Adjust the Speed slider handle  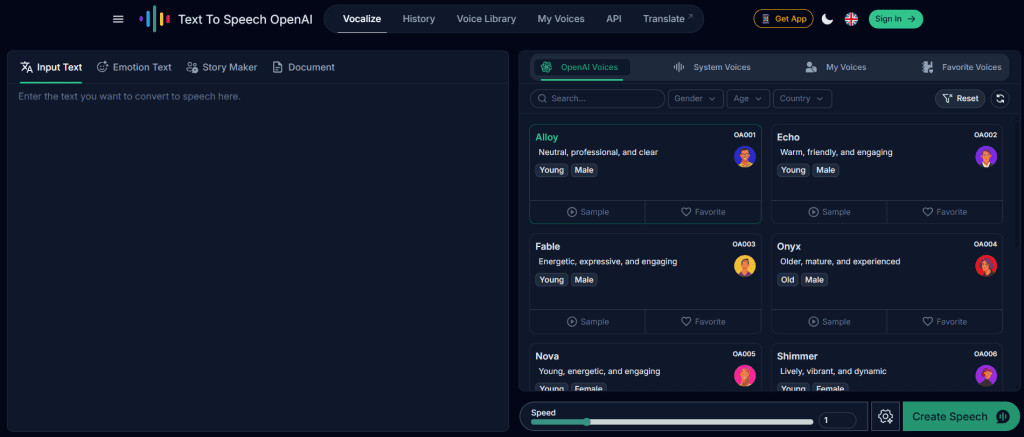click(586, 422)
